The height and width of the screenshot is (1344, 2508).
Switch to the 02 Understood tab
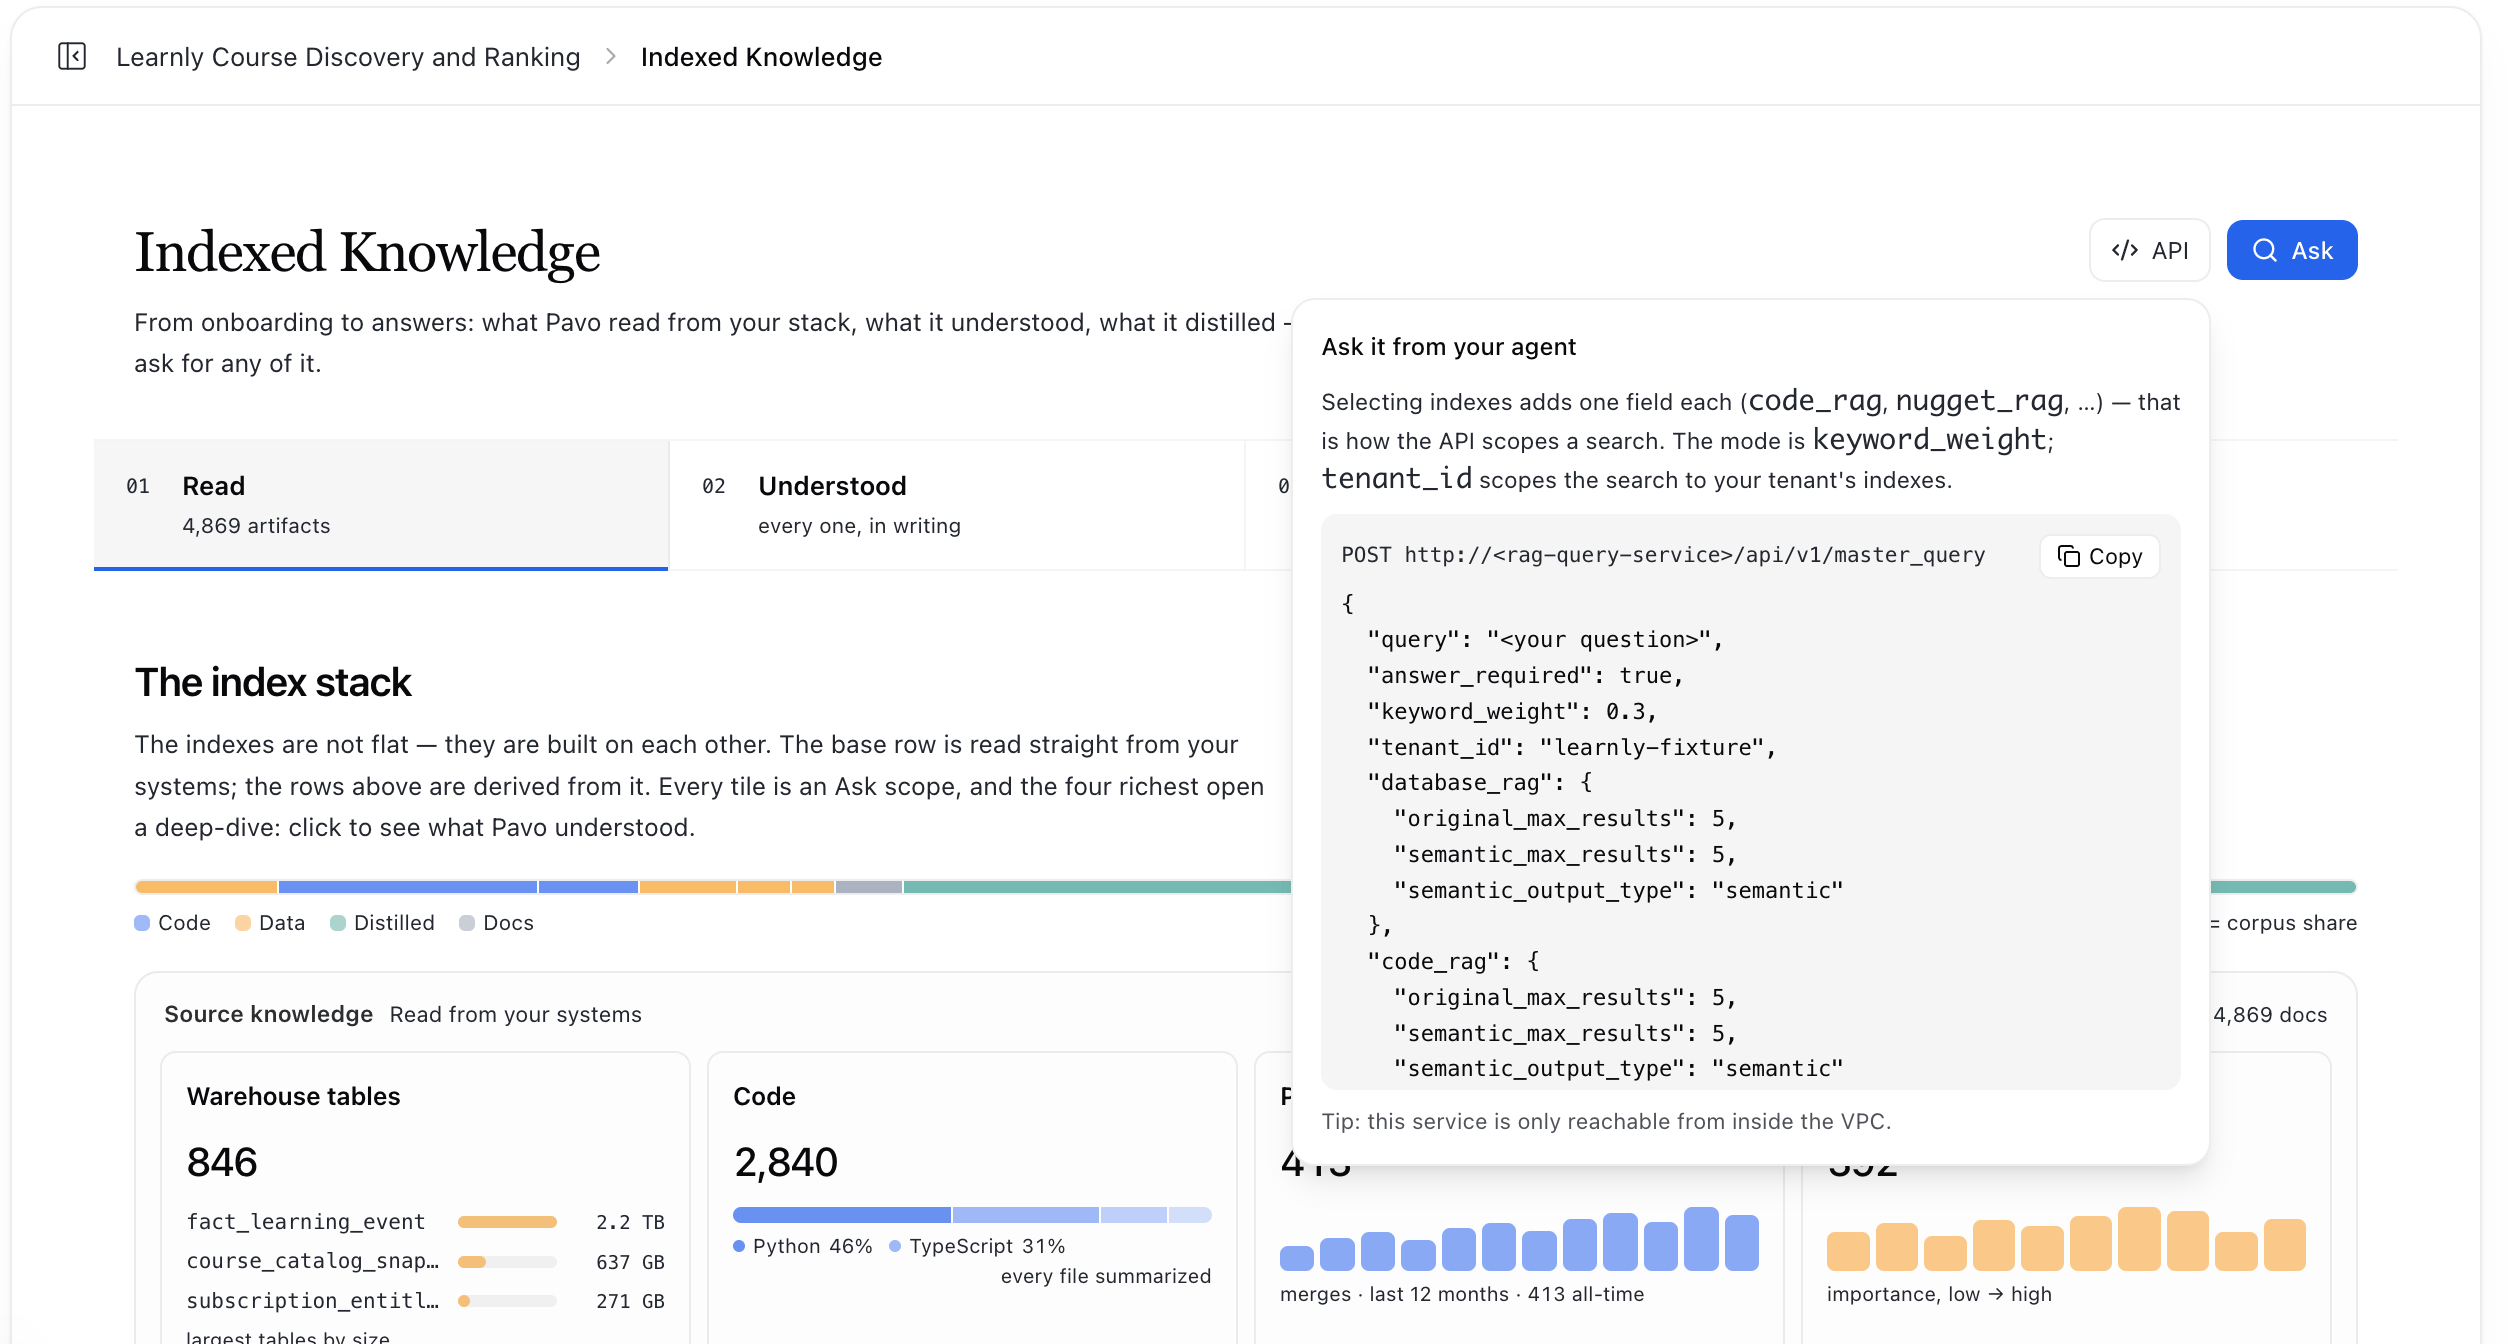(x=957, y=504)
